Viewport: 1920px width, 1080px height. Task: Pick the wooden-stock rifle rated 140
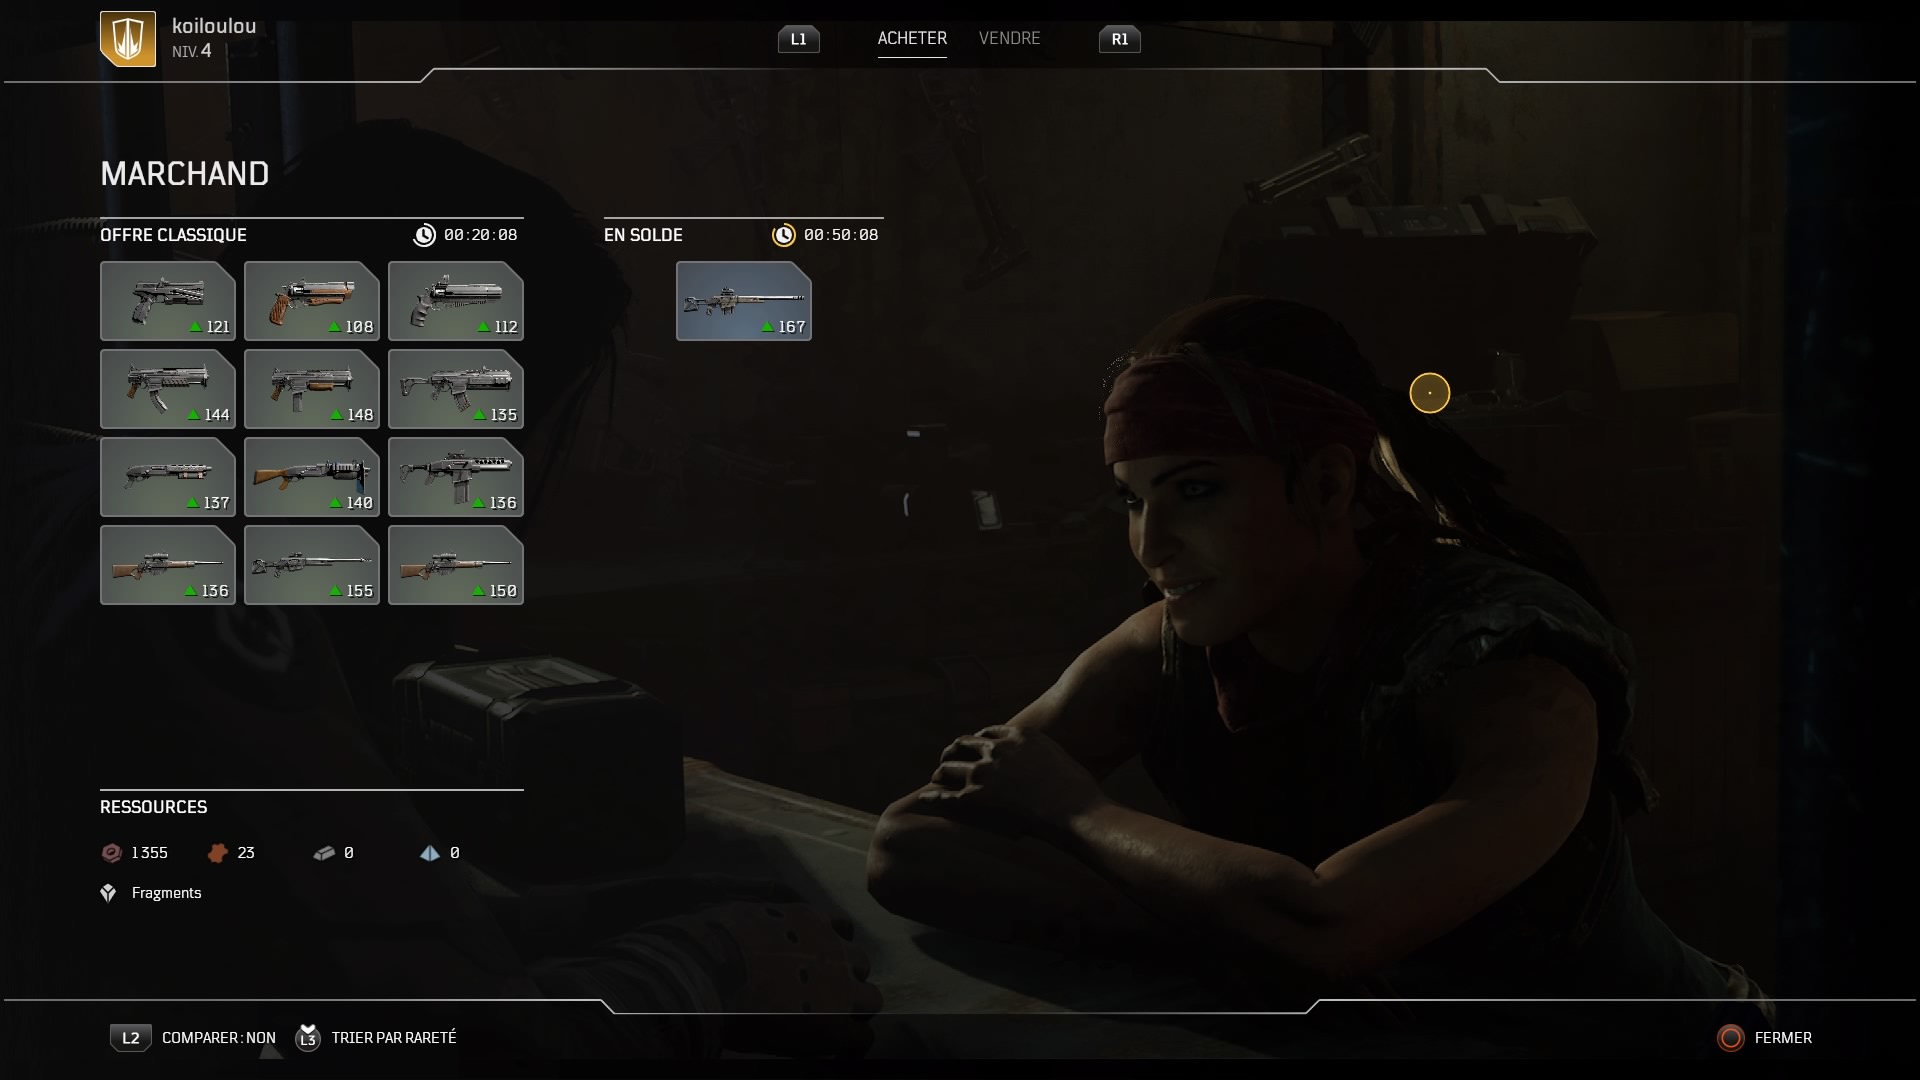click(x=312, y=477)
